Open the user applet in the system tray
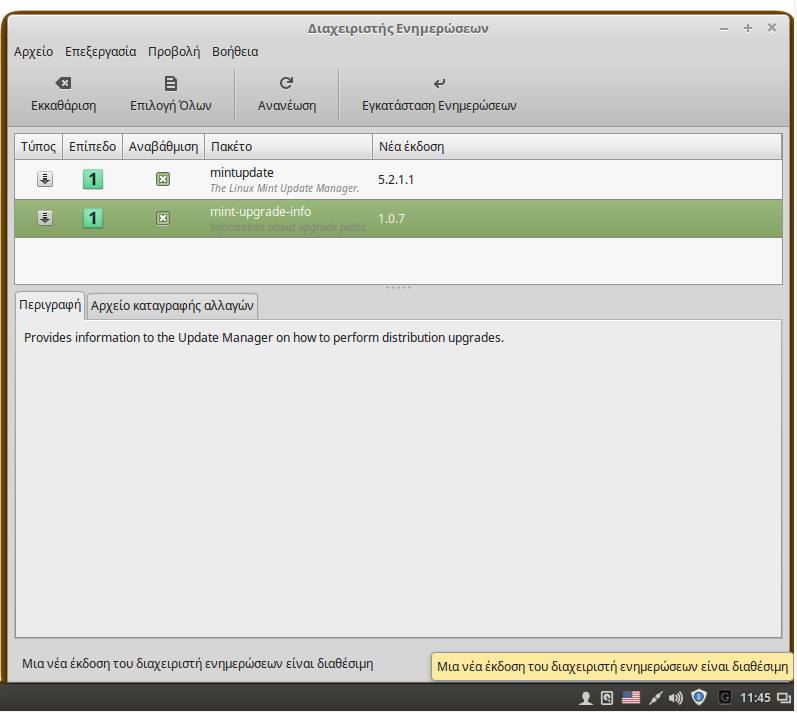Viewport: 797px width, 713px height. click(586, 698)
